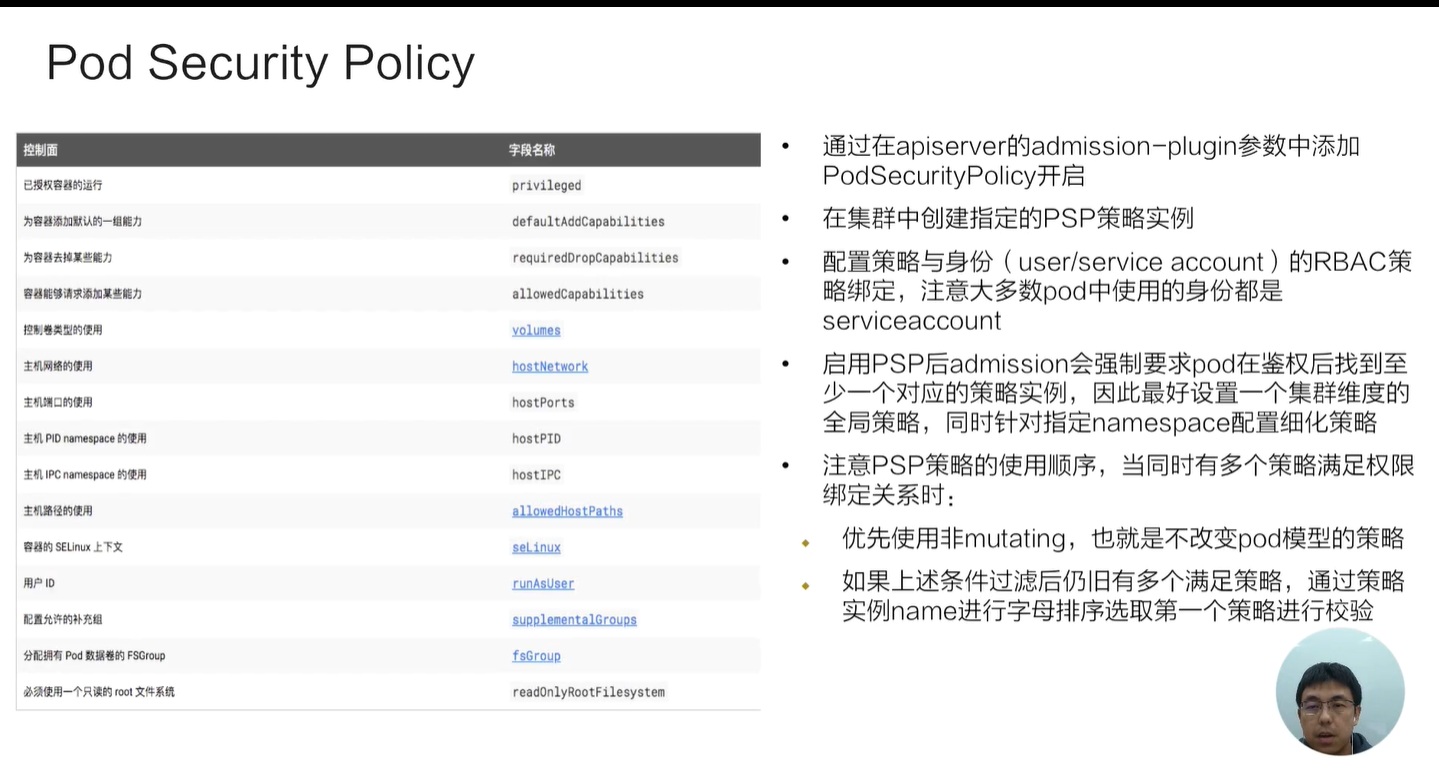Select the Pod Security Policy slide title
The height and width of the screenshot is (758, 1439).
tap(260, 63)
